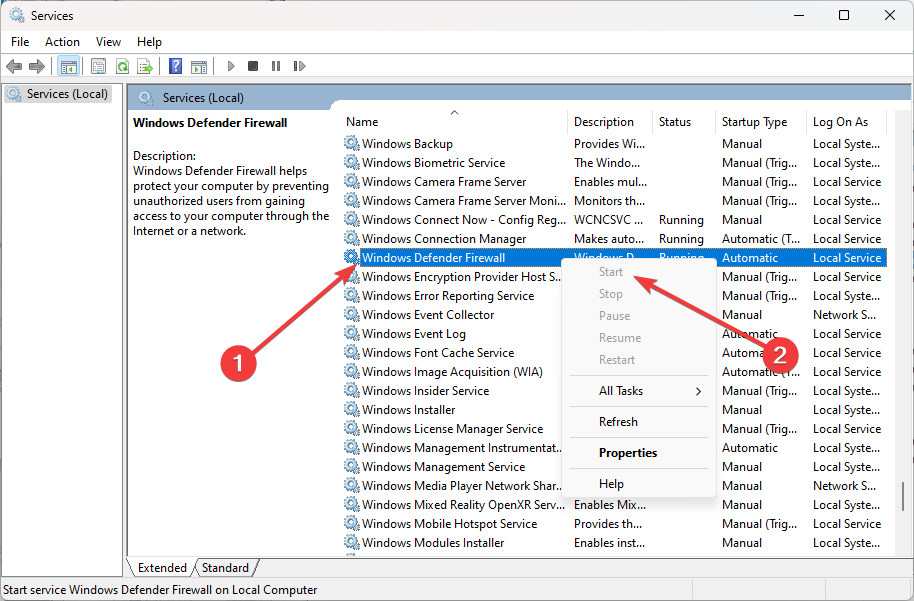Click the gear icon beside Windows Event Log
The width and height of the screenshot is (914, 601).
(351, 333)
